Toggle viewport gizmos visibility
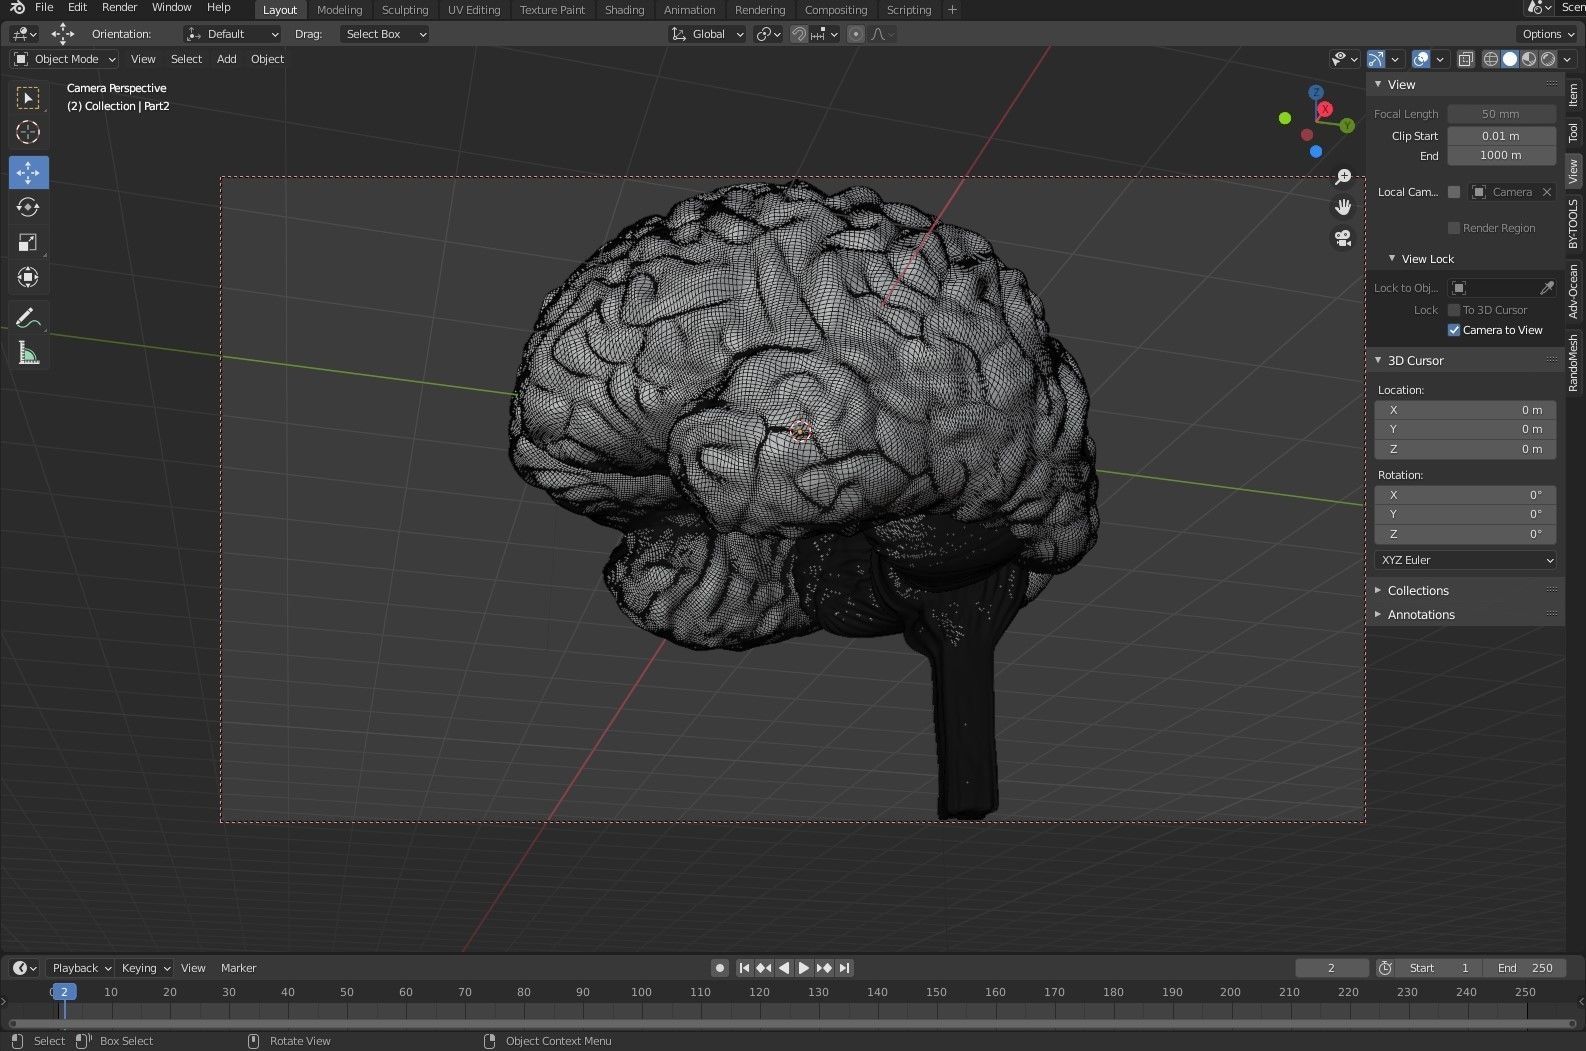 click(x=1377, y=59)
